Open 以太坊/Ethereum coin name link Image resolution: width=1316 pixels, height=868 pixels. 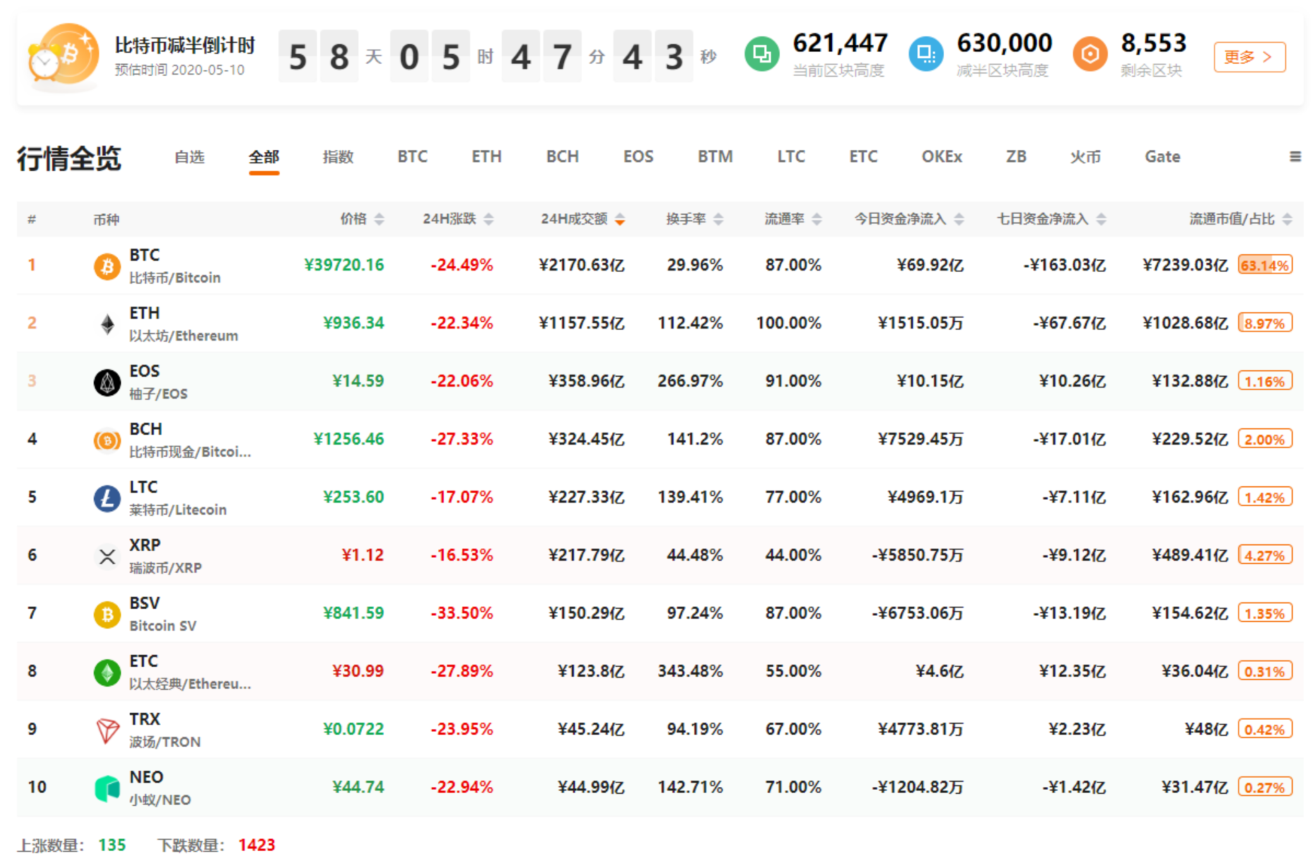click(184, 336)
